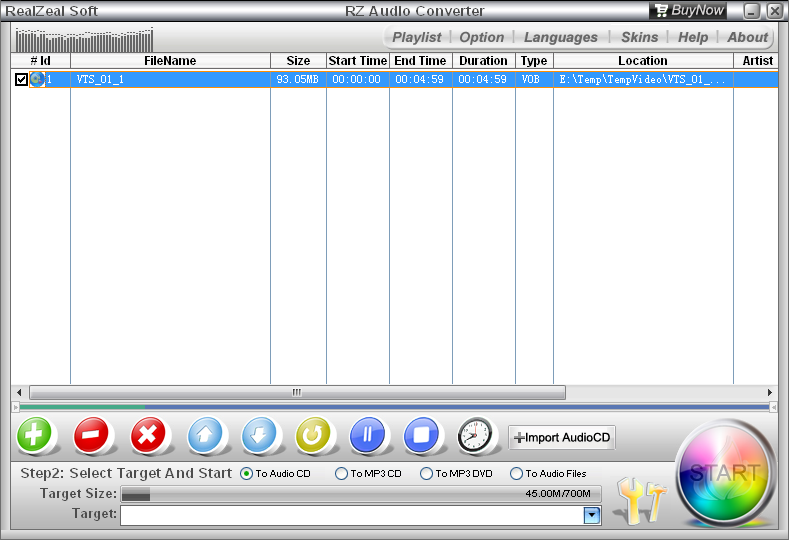Open the Playlist menu
This screenshot has height=540, width=789.
click(416, 37)
